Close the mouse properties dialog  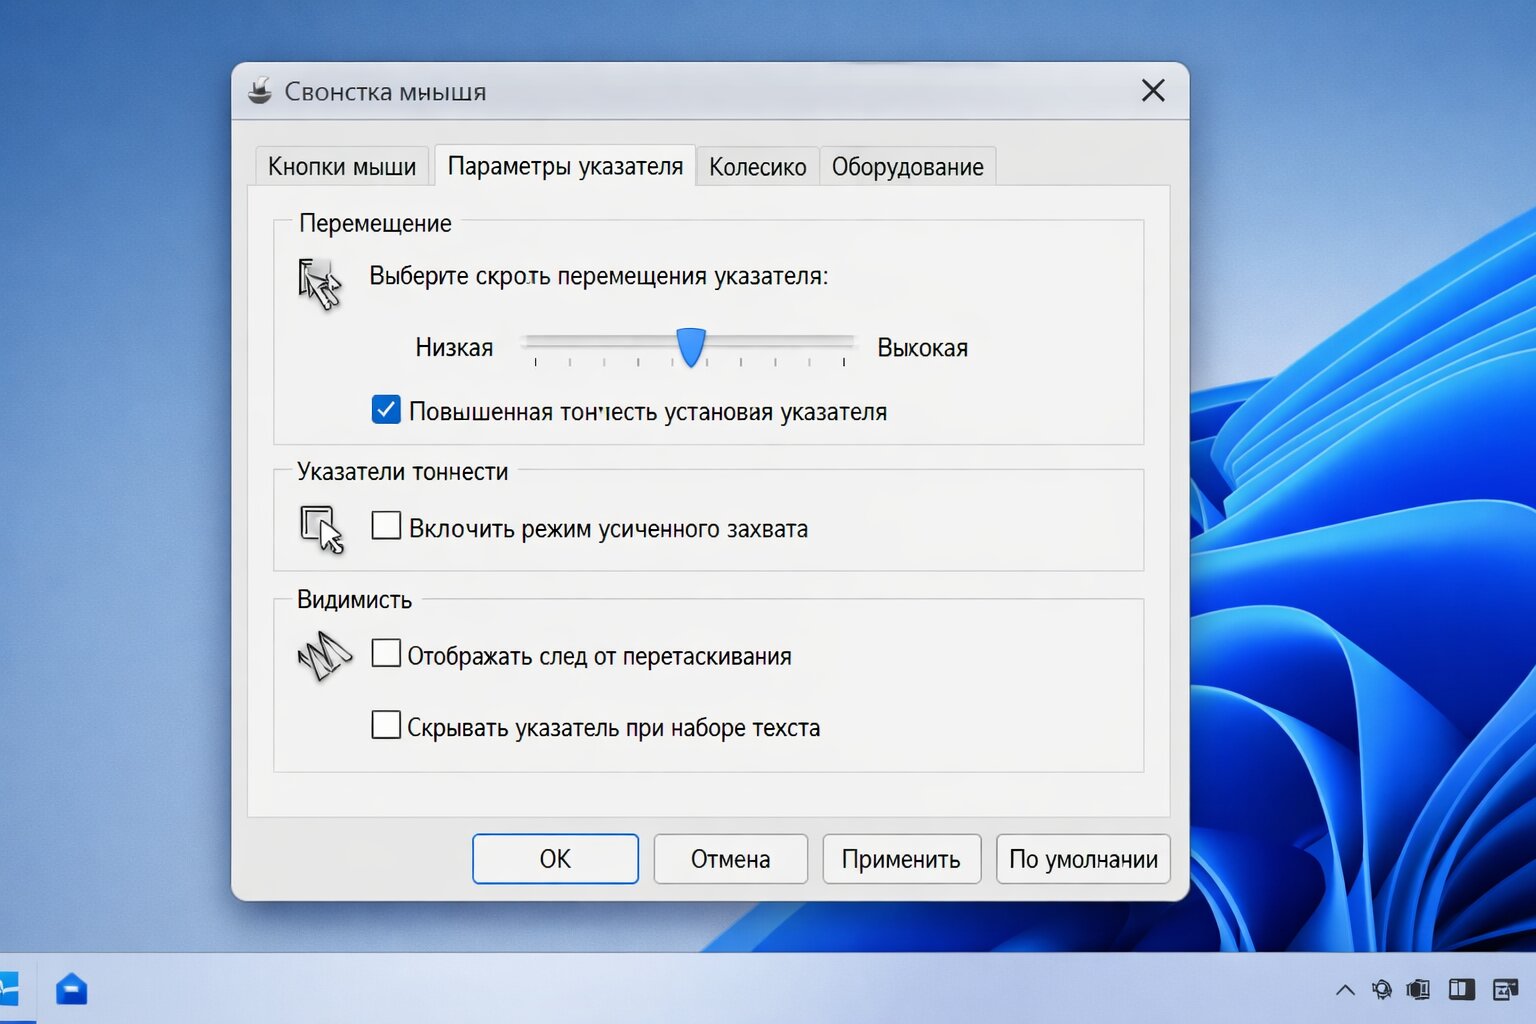pyautogui.click(x=1153, y=91)
